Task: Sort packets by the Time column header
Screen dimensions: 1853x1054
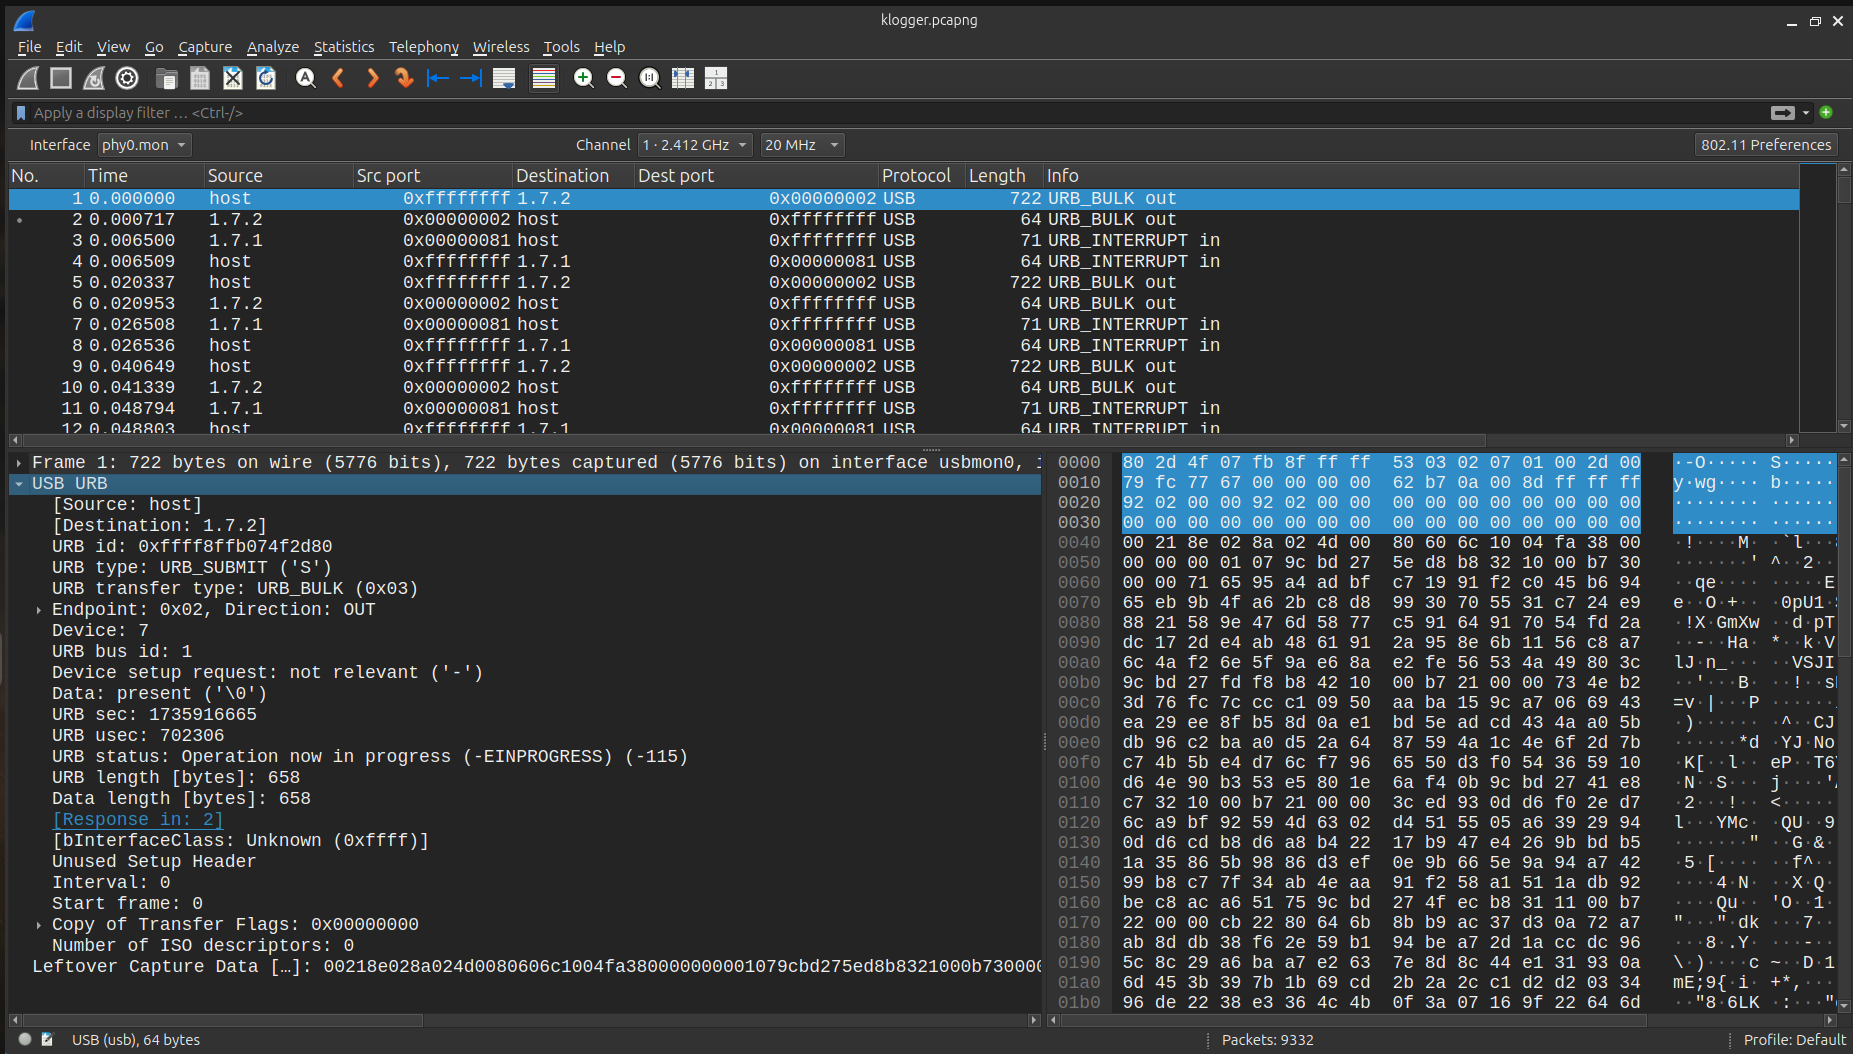Action: click(x=144, y=176)
